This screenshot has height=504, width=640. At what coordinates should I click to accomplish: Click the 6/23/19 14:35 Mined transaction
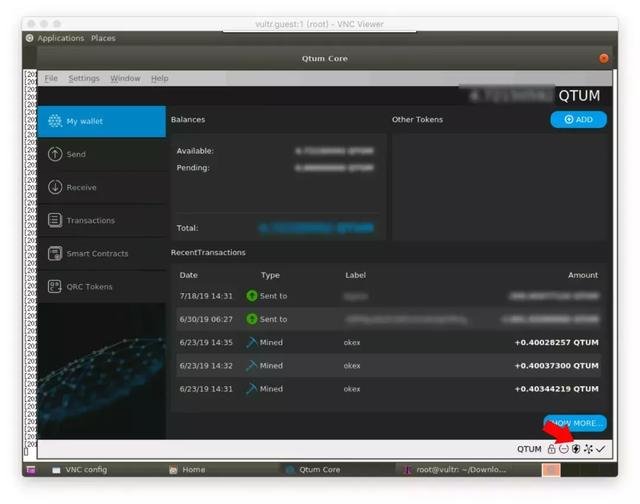(x=389, y=342)
